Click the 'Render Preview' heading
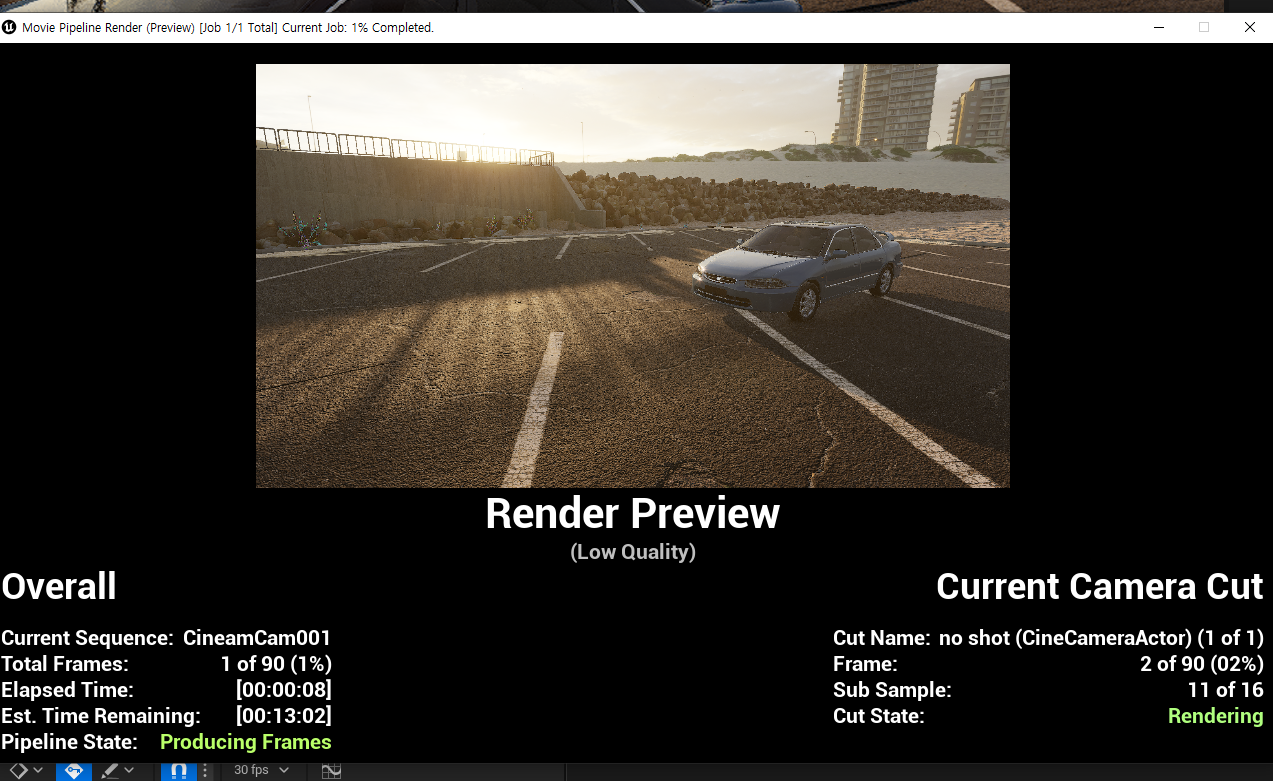The height and width of the screenshot is (781, 1273). click(x=632, y=513)
